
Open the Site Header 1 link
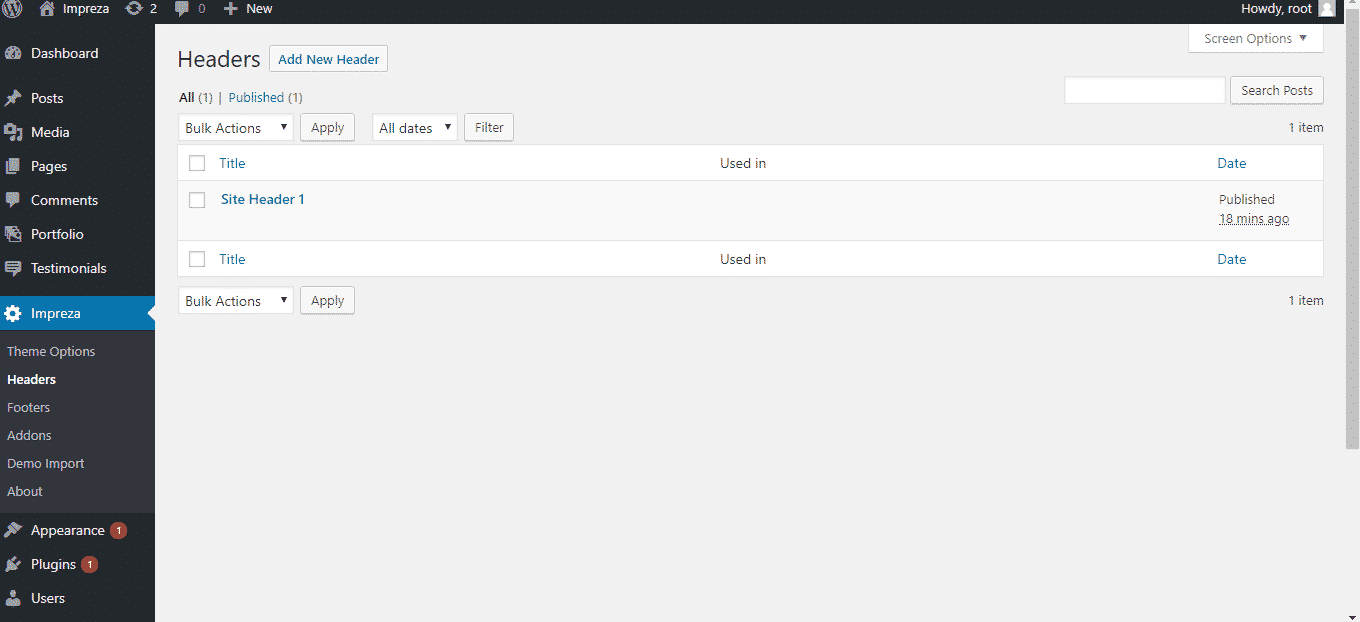click(x=263, y=199)
